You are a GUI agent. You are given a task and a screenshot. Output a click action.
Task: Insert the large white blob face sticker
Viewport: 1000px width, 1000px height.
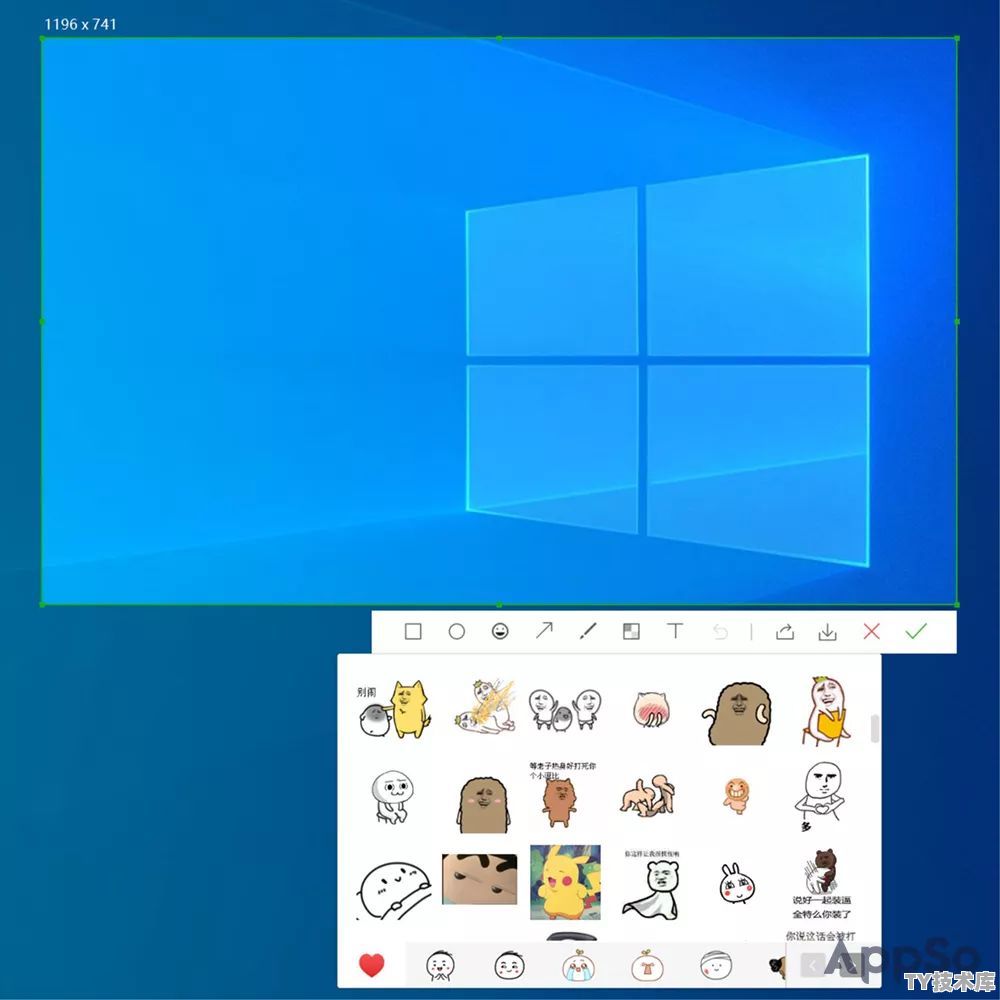pyautogui.click(x=393, y=891)
